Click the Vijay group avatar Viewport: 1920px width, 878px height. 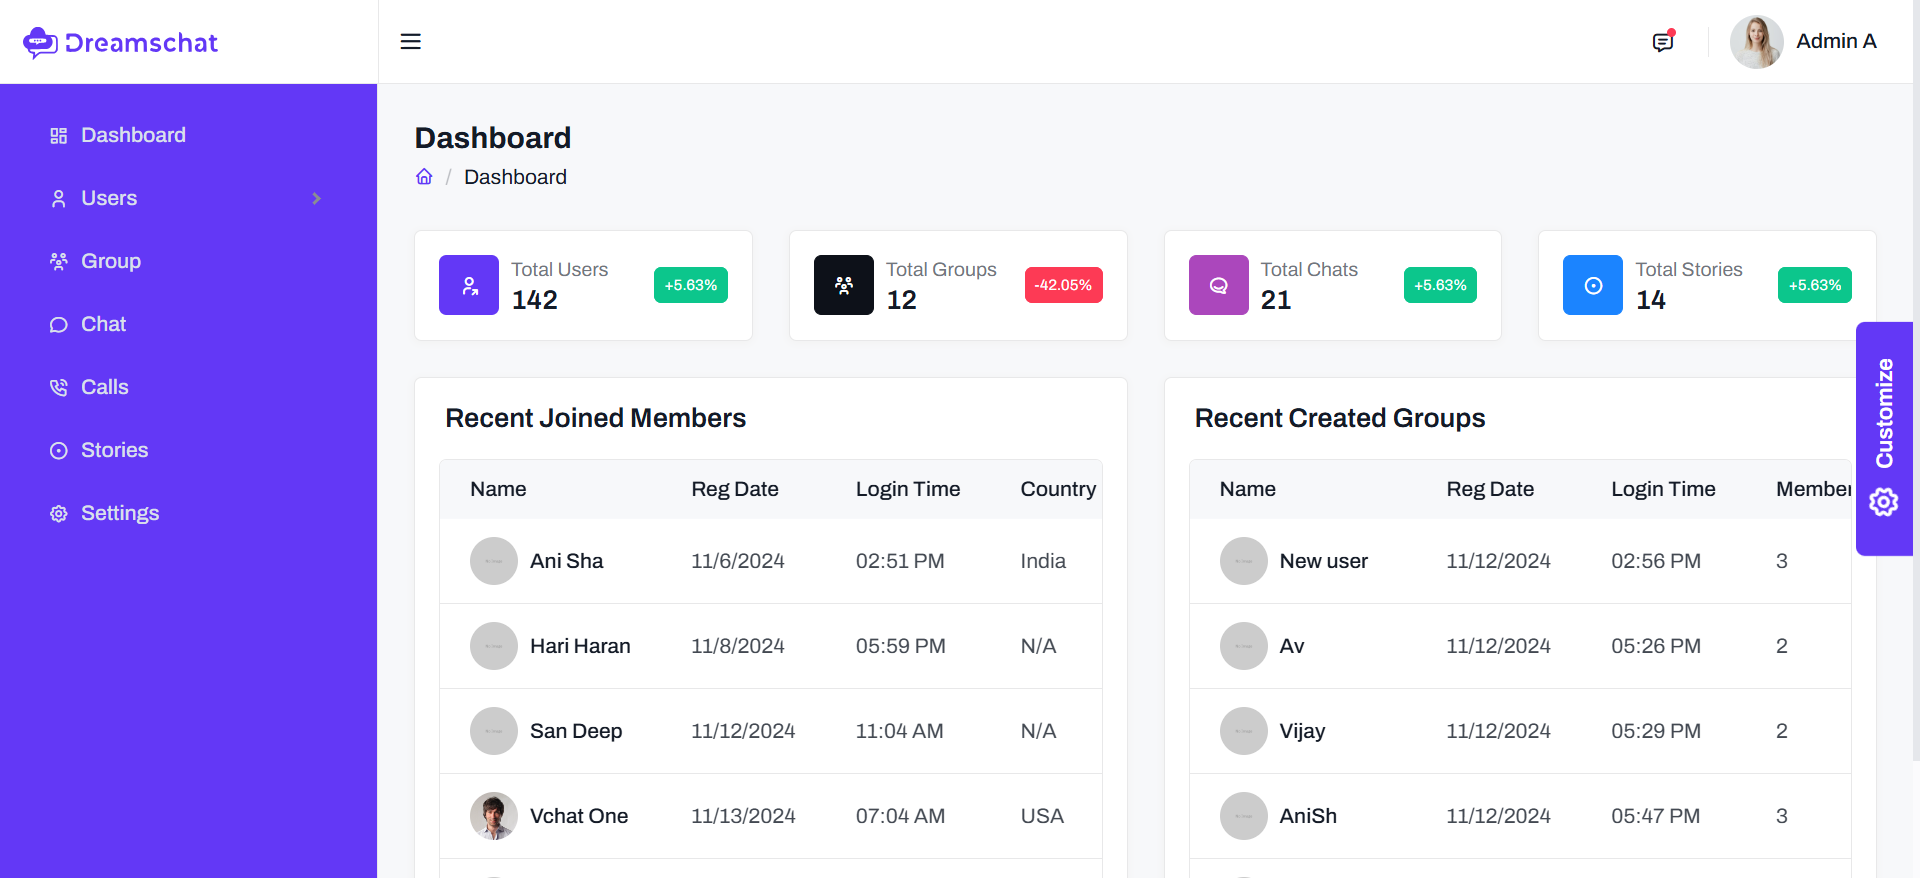tap(1244, 731)
